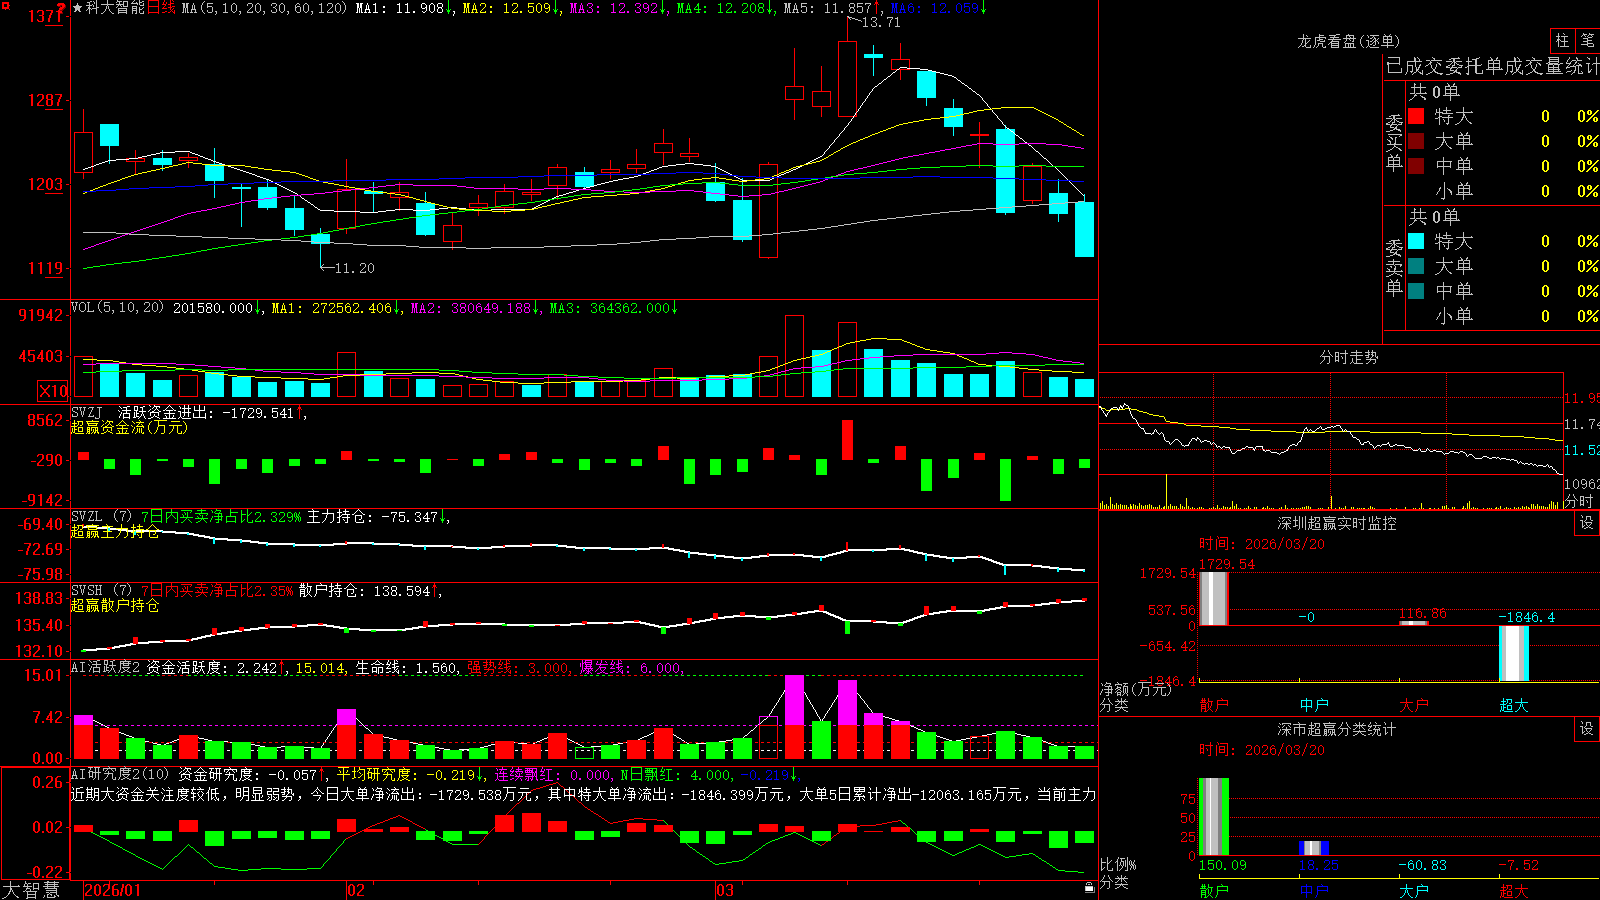Viewport: 1600px width, 900px height.
Task: Click the AI研究度2(10) indicator label
Action: click(121, 774)
